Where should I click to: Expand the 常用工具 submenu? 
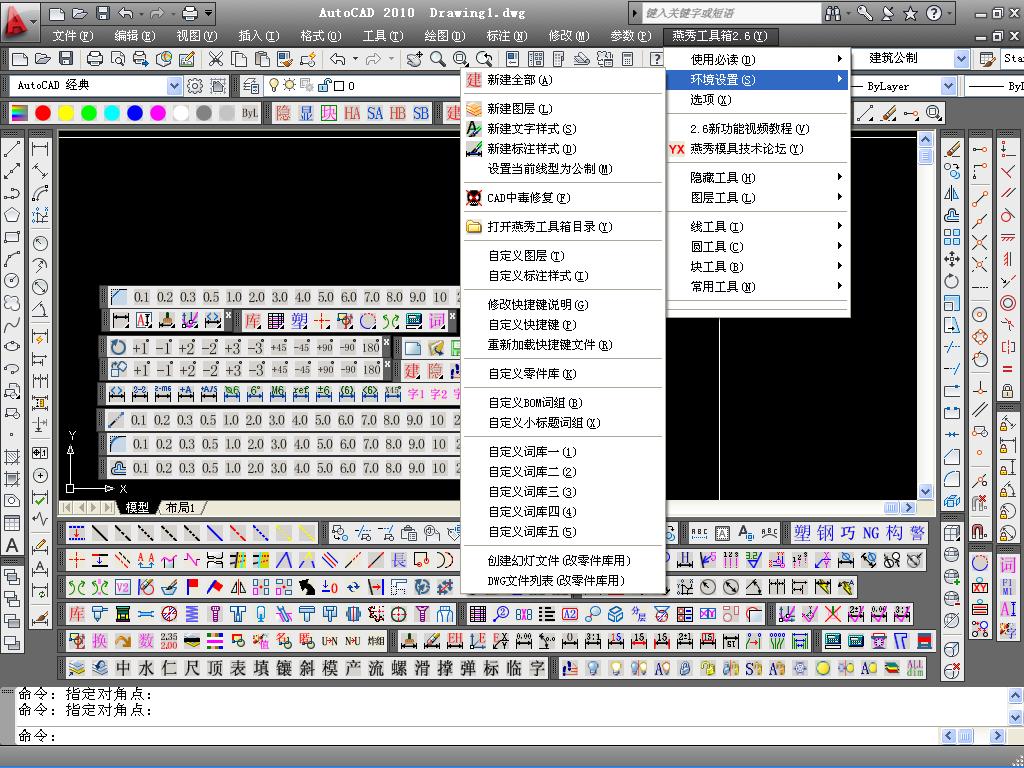pyautogui.click(x=758, y=287)
